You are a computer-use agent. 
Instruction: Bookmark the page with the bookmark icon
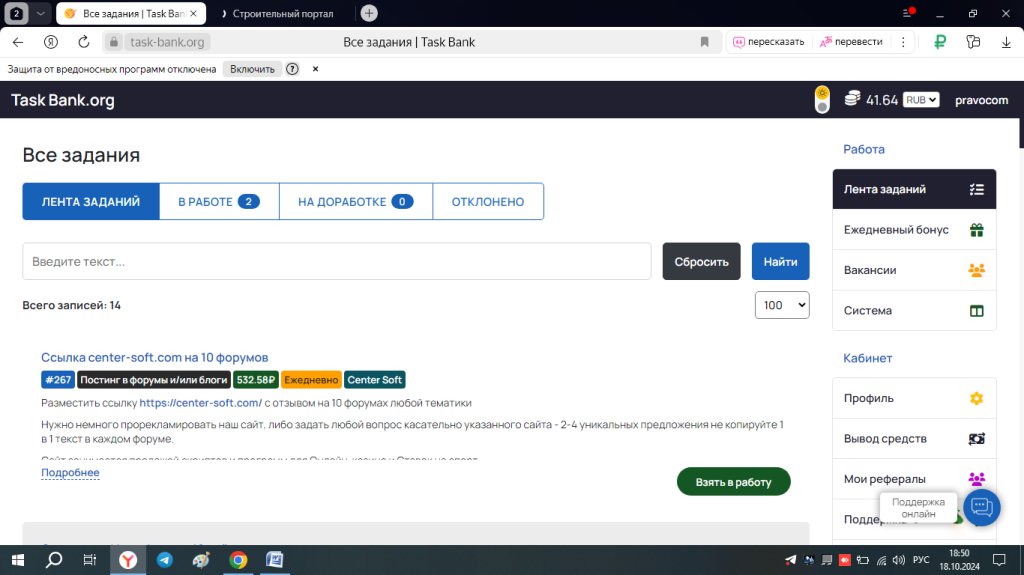tap(704, 42)
